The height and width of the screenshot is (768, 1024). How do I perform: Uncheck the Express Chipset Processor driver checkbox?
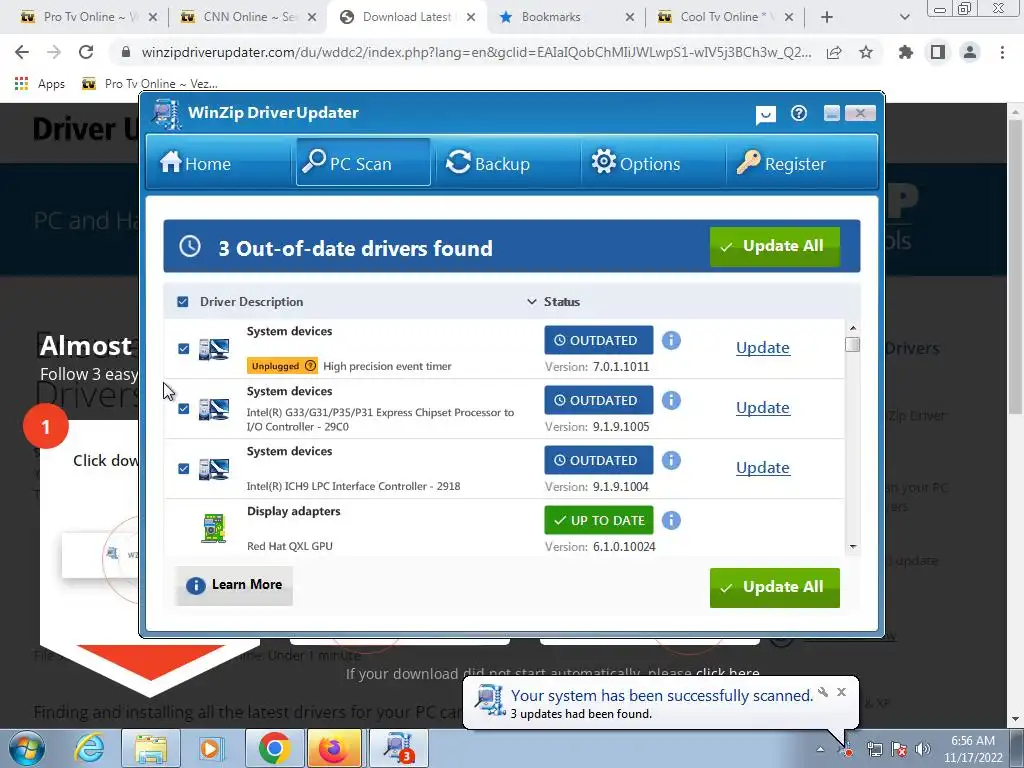[x=184, y=409]
